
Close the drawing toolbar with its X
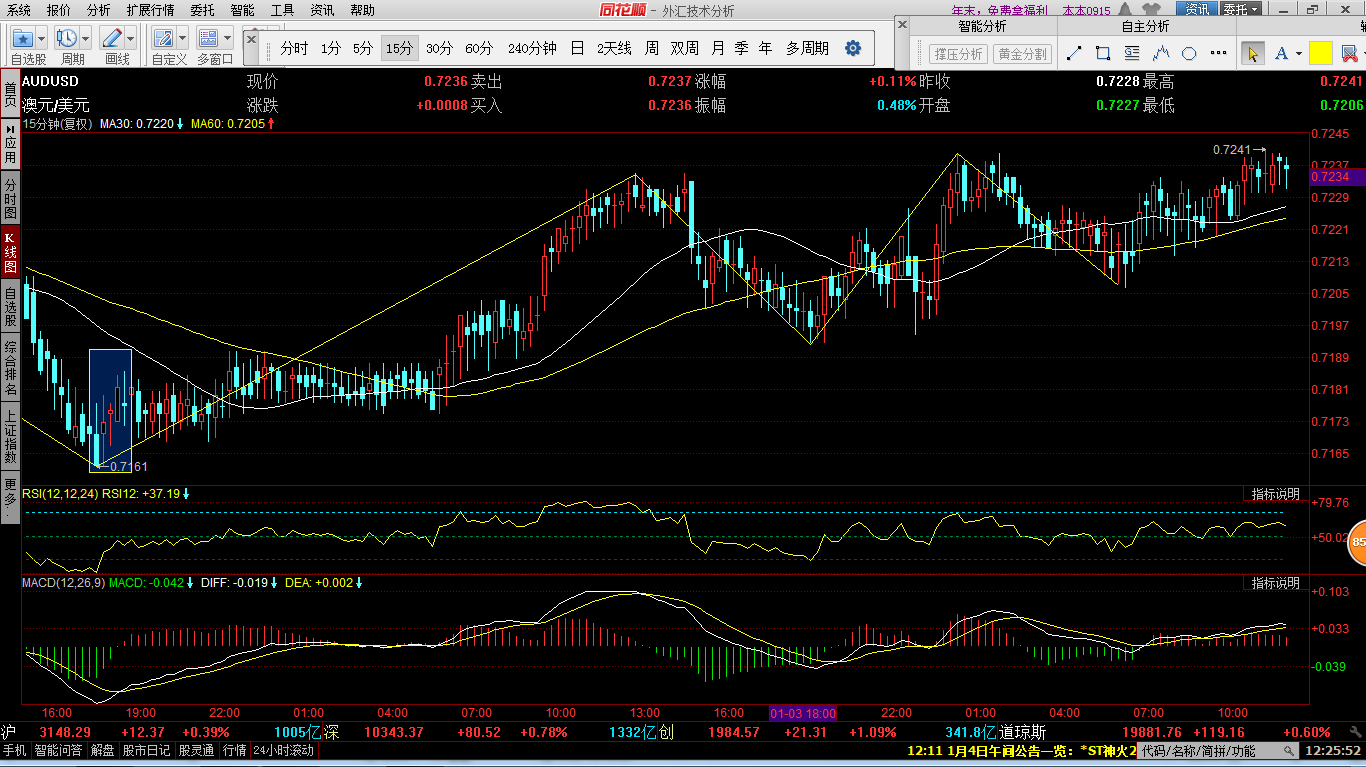click(x=902, y=26)
